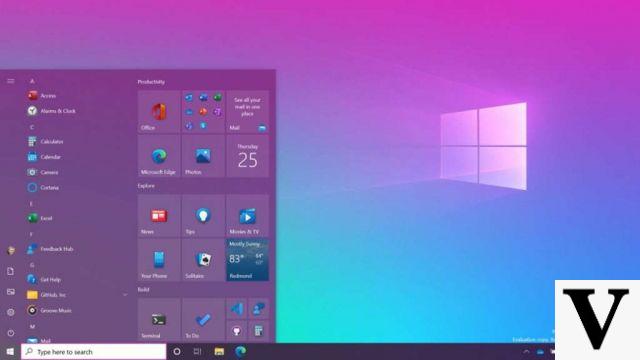
Task: Open the Power options button
Action: 11,333
